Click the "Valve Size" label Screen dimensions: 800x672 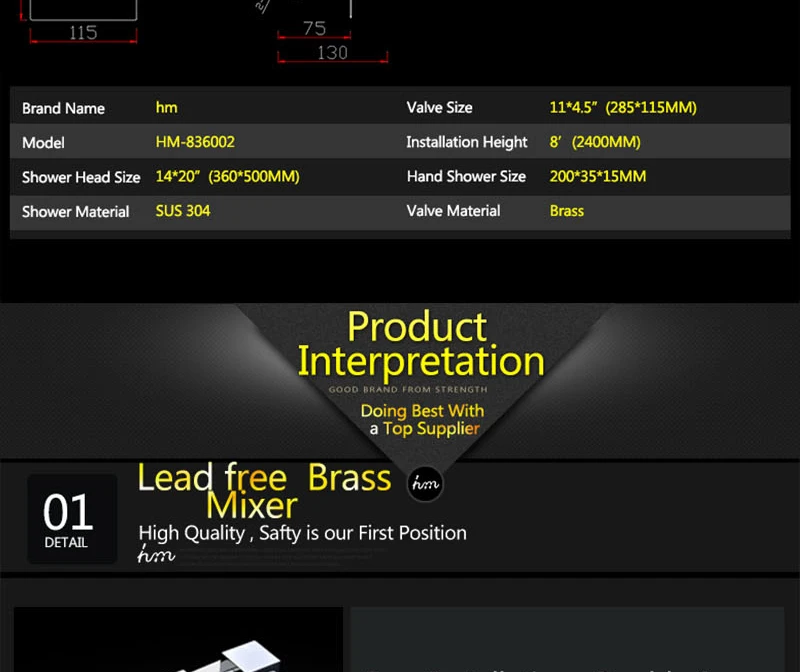[439, 108]
